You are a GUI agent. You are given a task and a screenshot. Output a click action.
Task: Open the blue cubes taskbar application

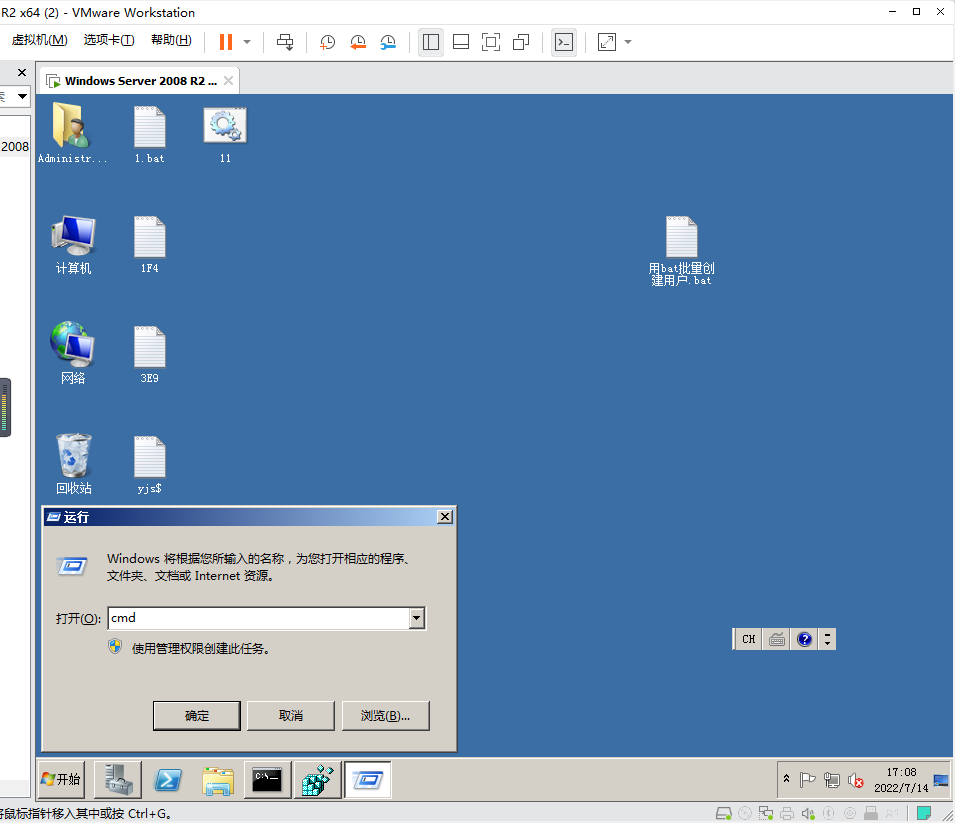(x=317, y=779)
